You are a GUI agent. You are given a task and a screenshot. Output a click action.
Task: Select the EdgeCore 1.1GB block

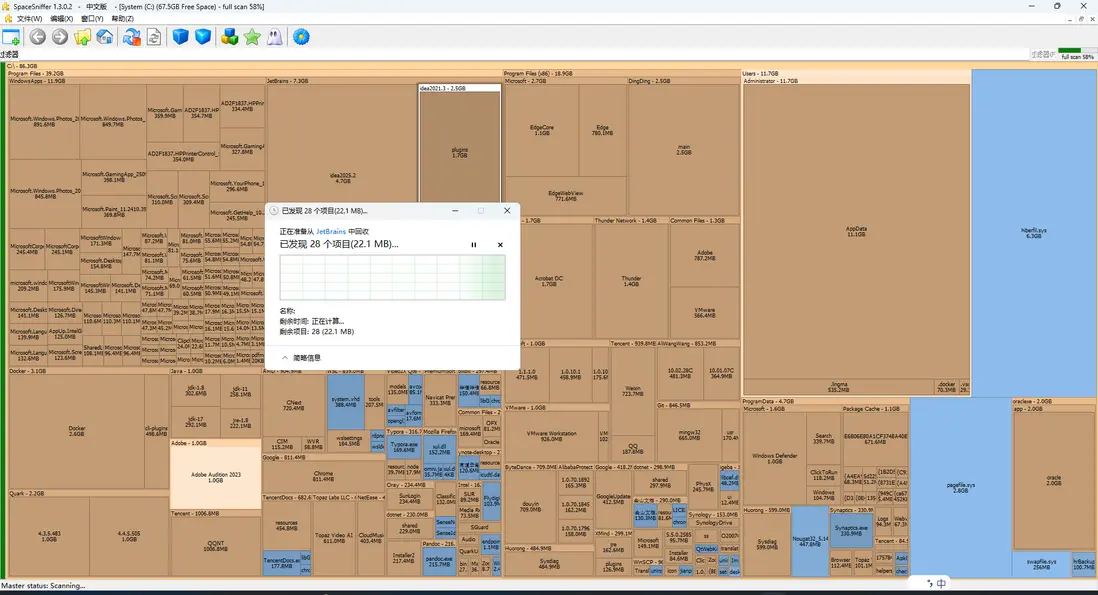tap(541, 130)
